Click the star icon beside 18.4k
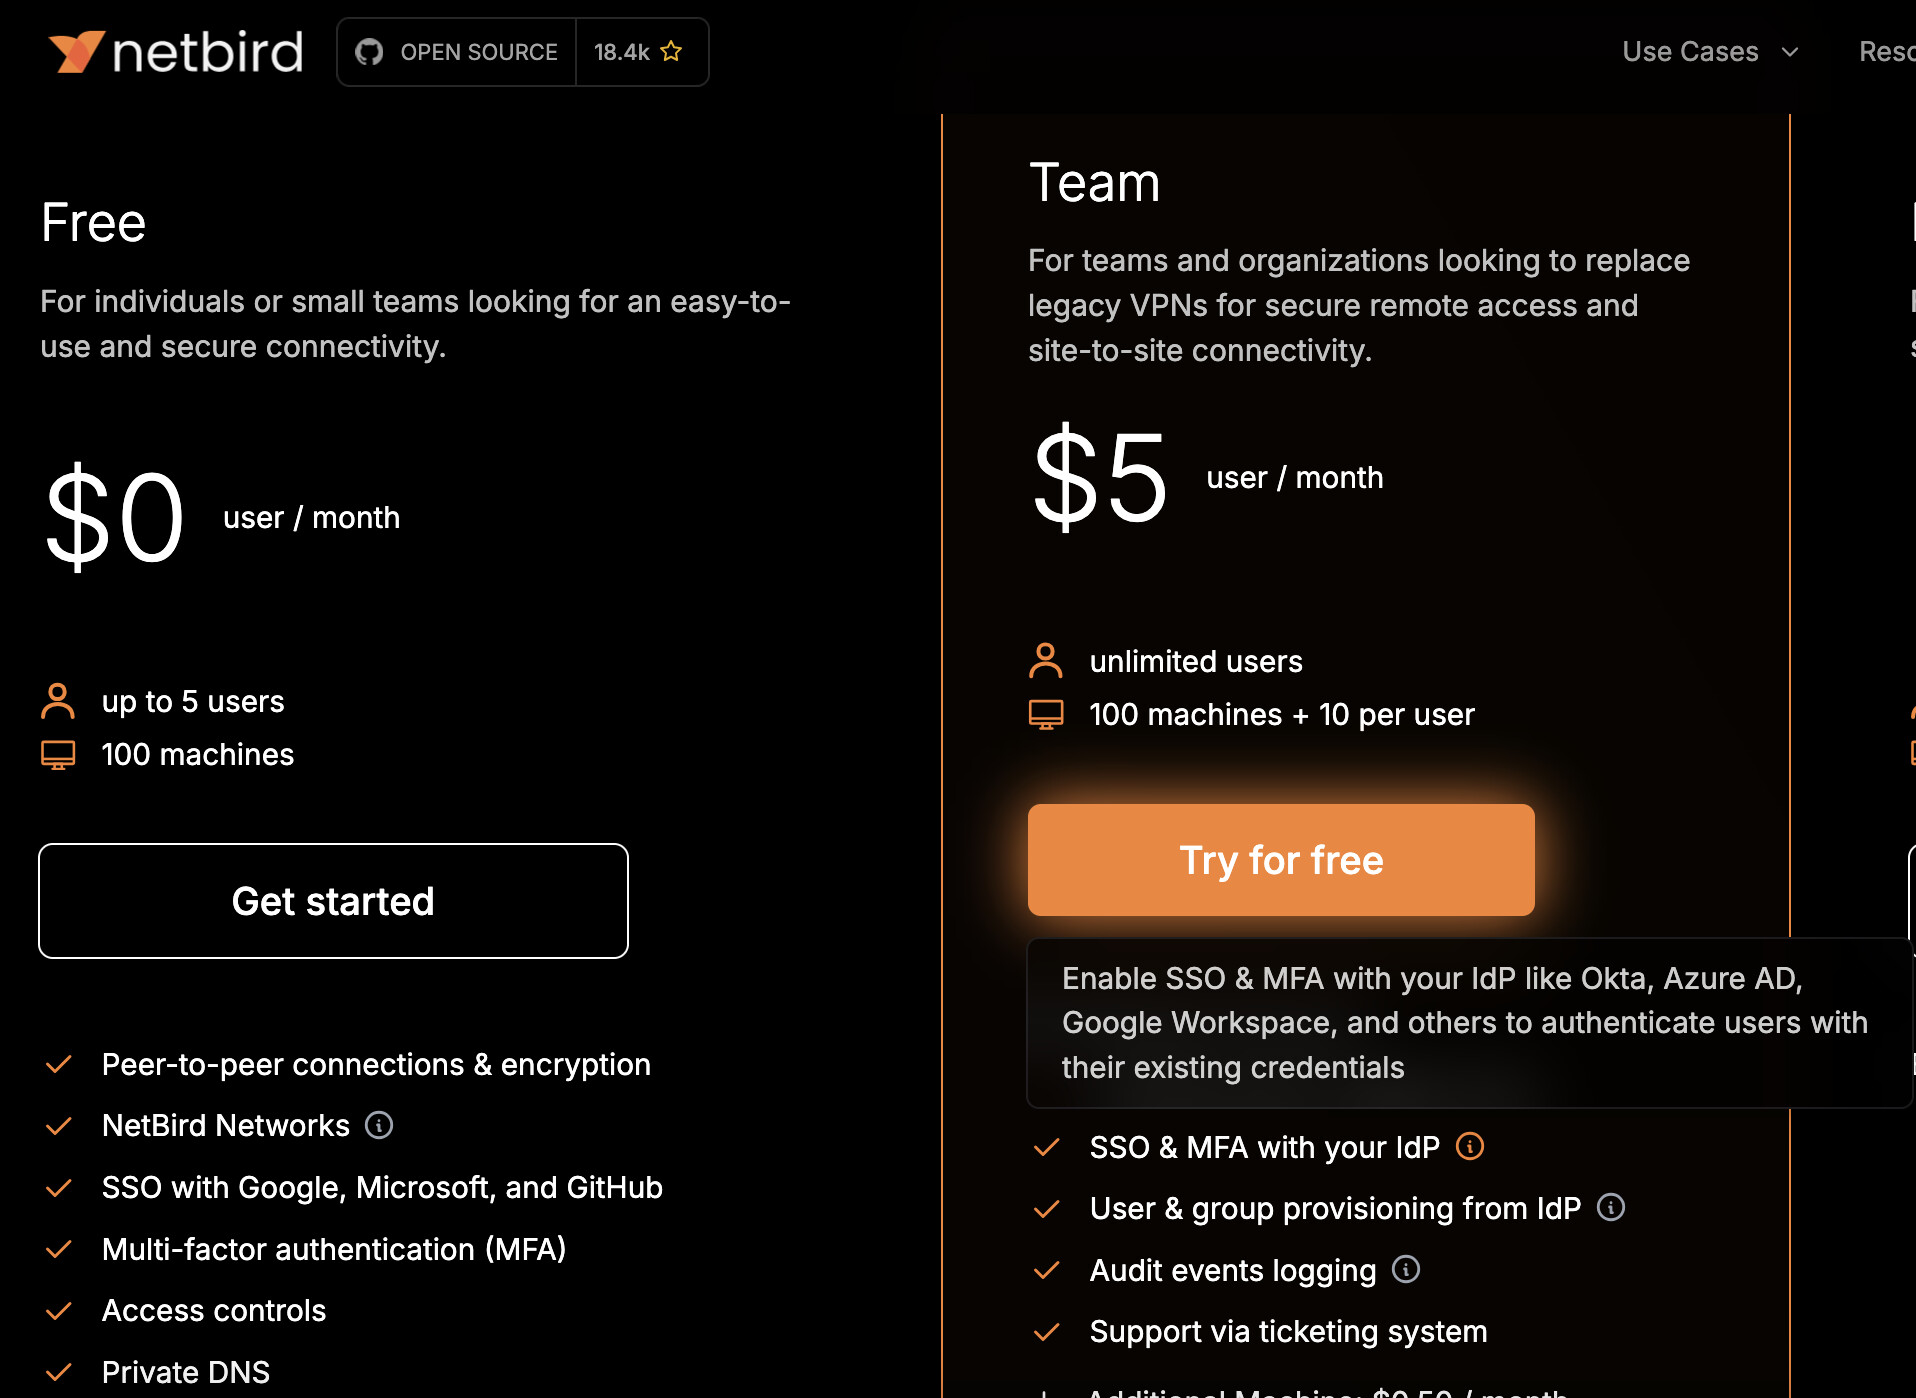 (671, 51)
